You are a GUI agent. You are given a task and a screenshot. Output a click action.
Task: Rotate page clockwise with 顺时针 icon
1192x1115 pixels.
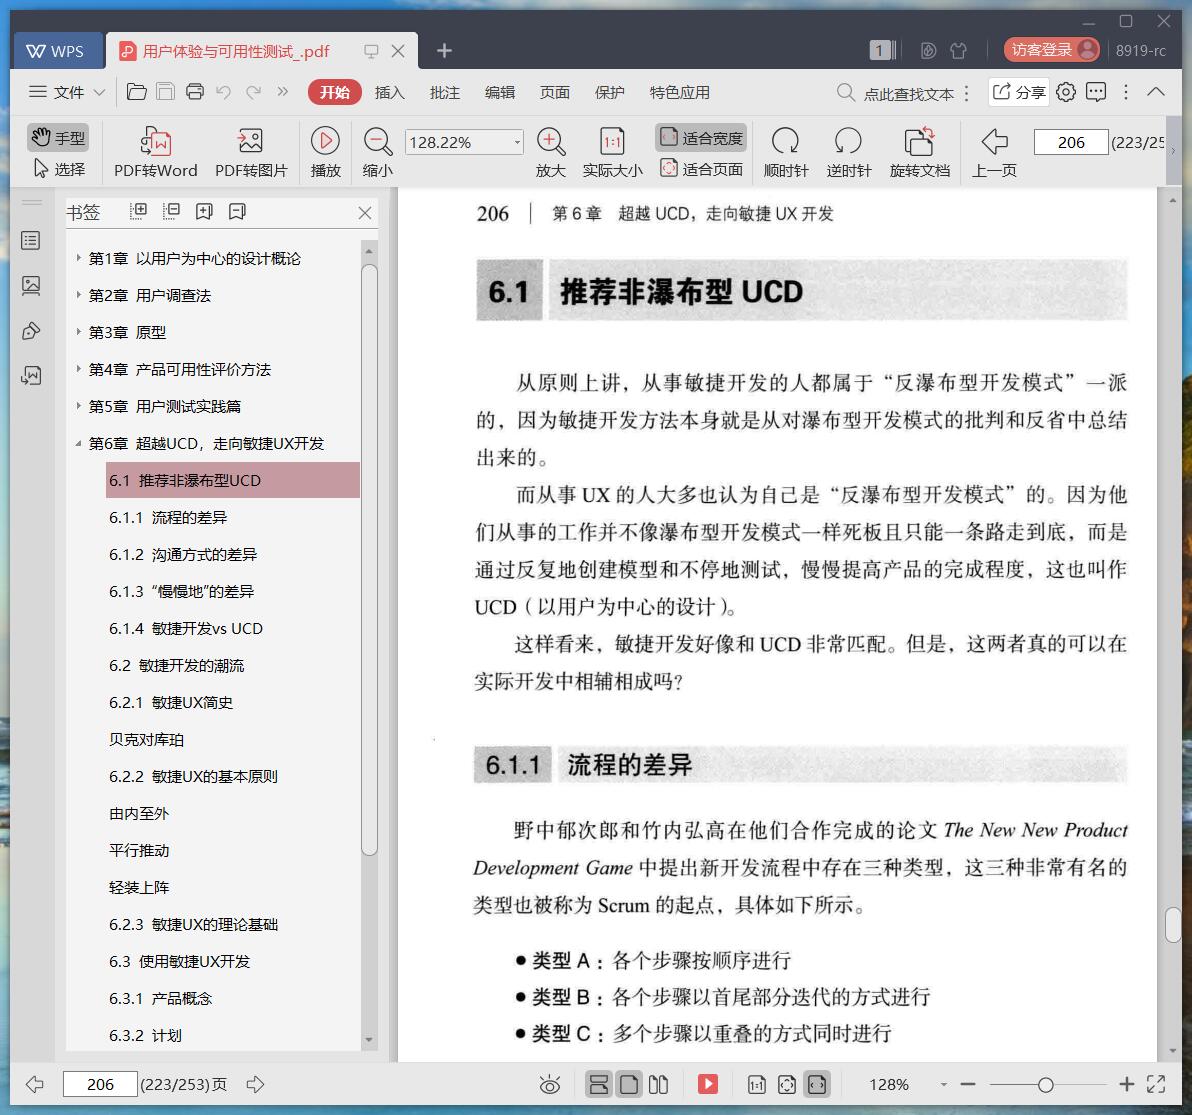(x=785, y=141)
